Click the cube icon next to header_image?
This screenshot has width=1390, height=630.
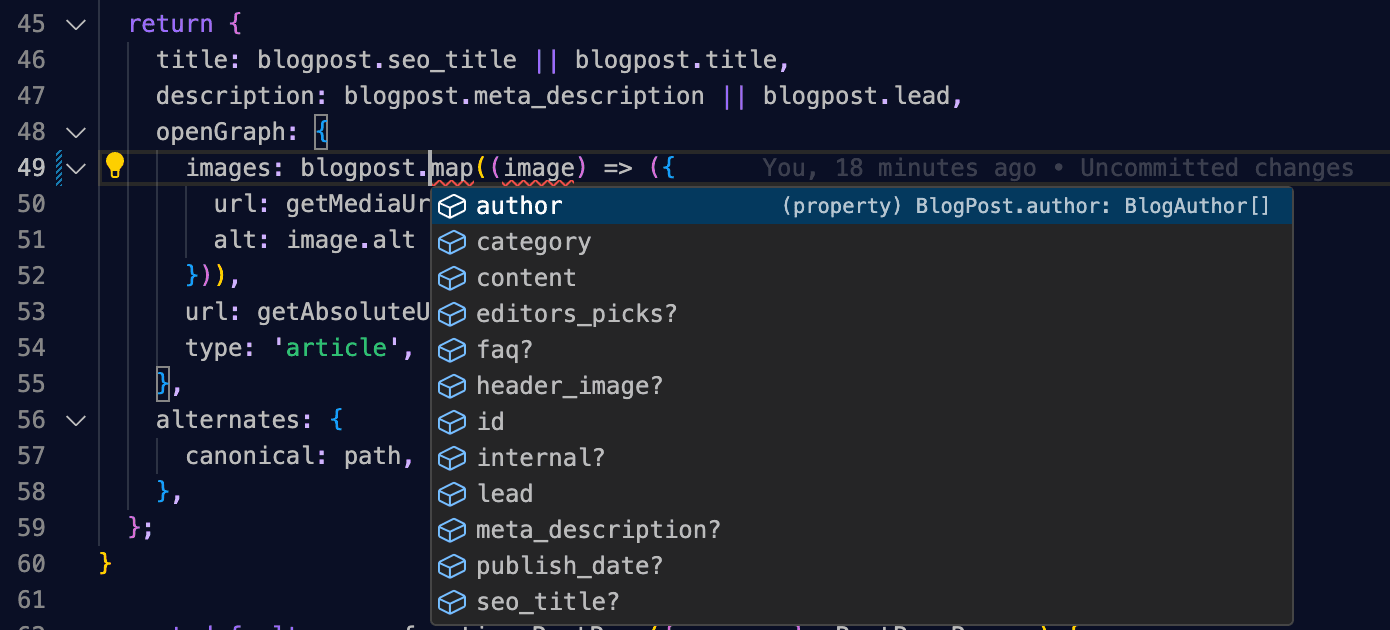[453, 386]
